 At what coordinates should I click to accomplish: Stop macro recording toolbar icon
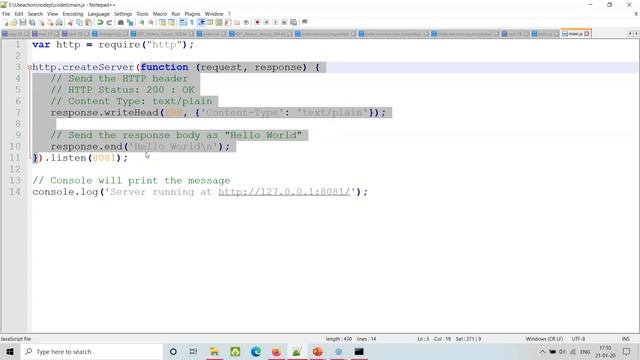(266, 22)
